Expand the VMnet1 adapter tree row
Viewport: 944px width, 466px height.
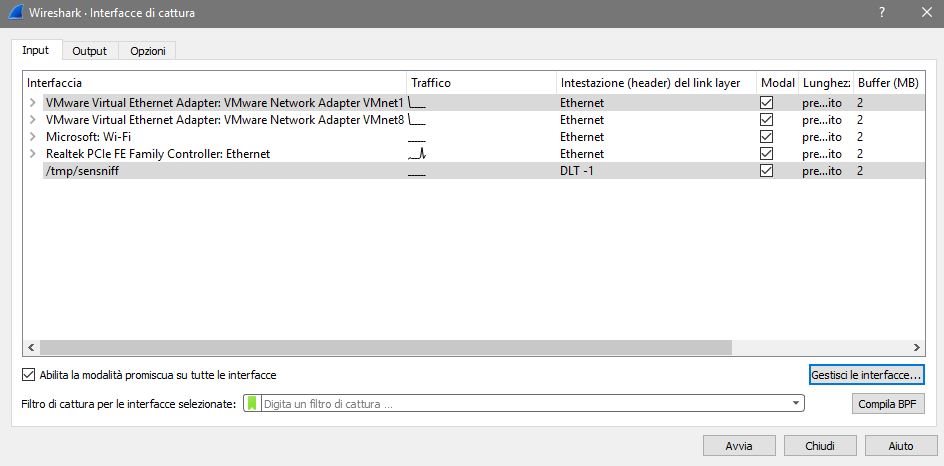point(33,103)
